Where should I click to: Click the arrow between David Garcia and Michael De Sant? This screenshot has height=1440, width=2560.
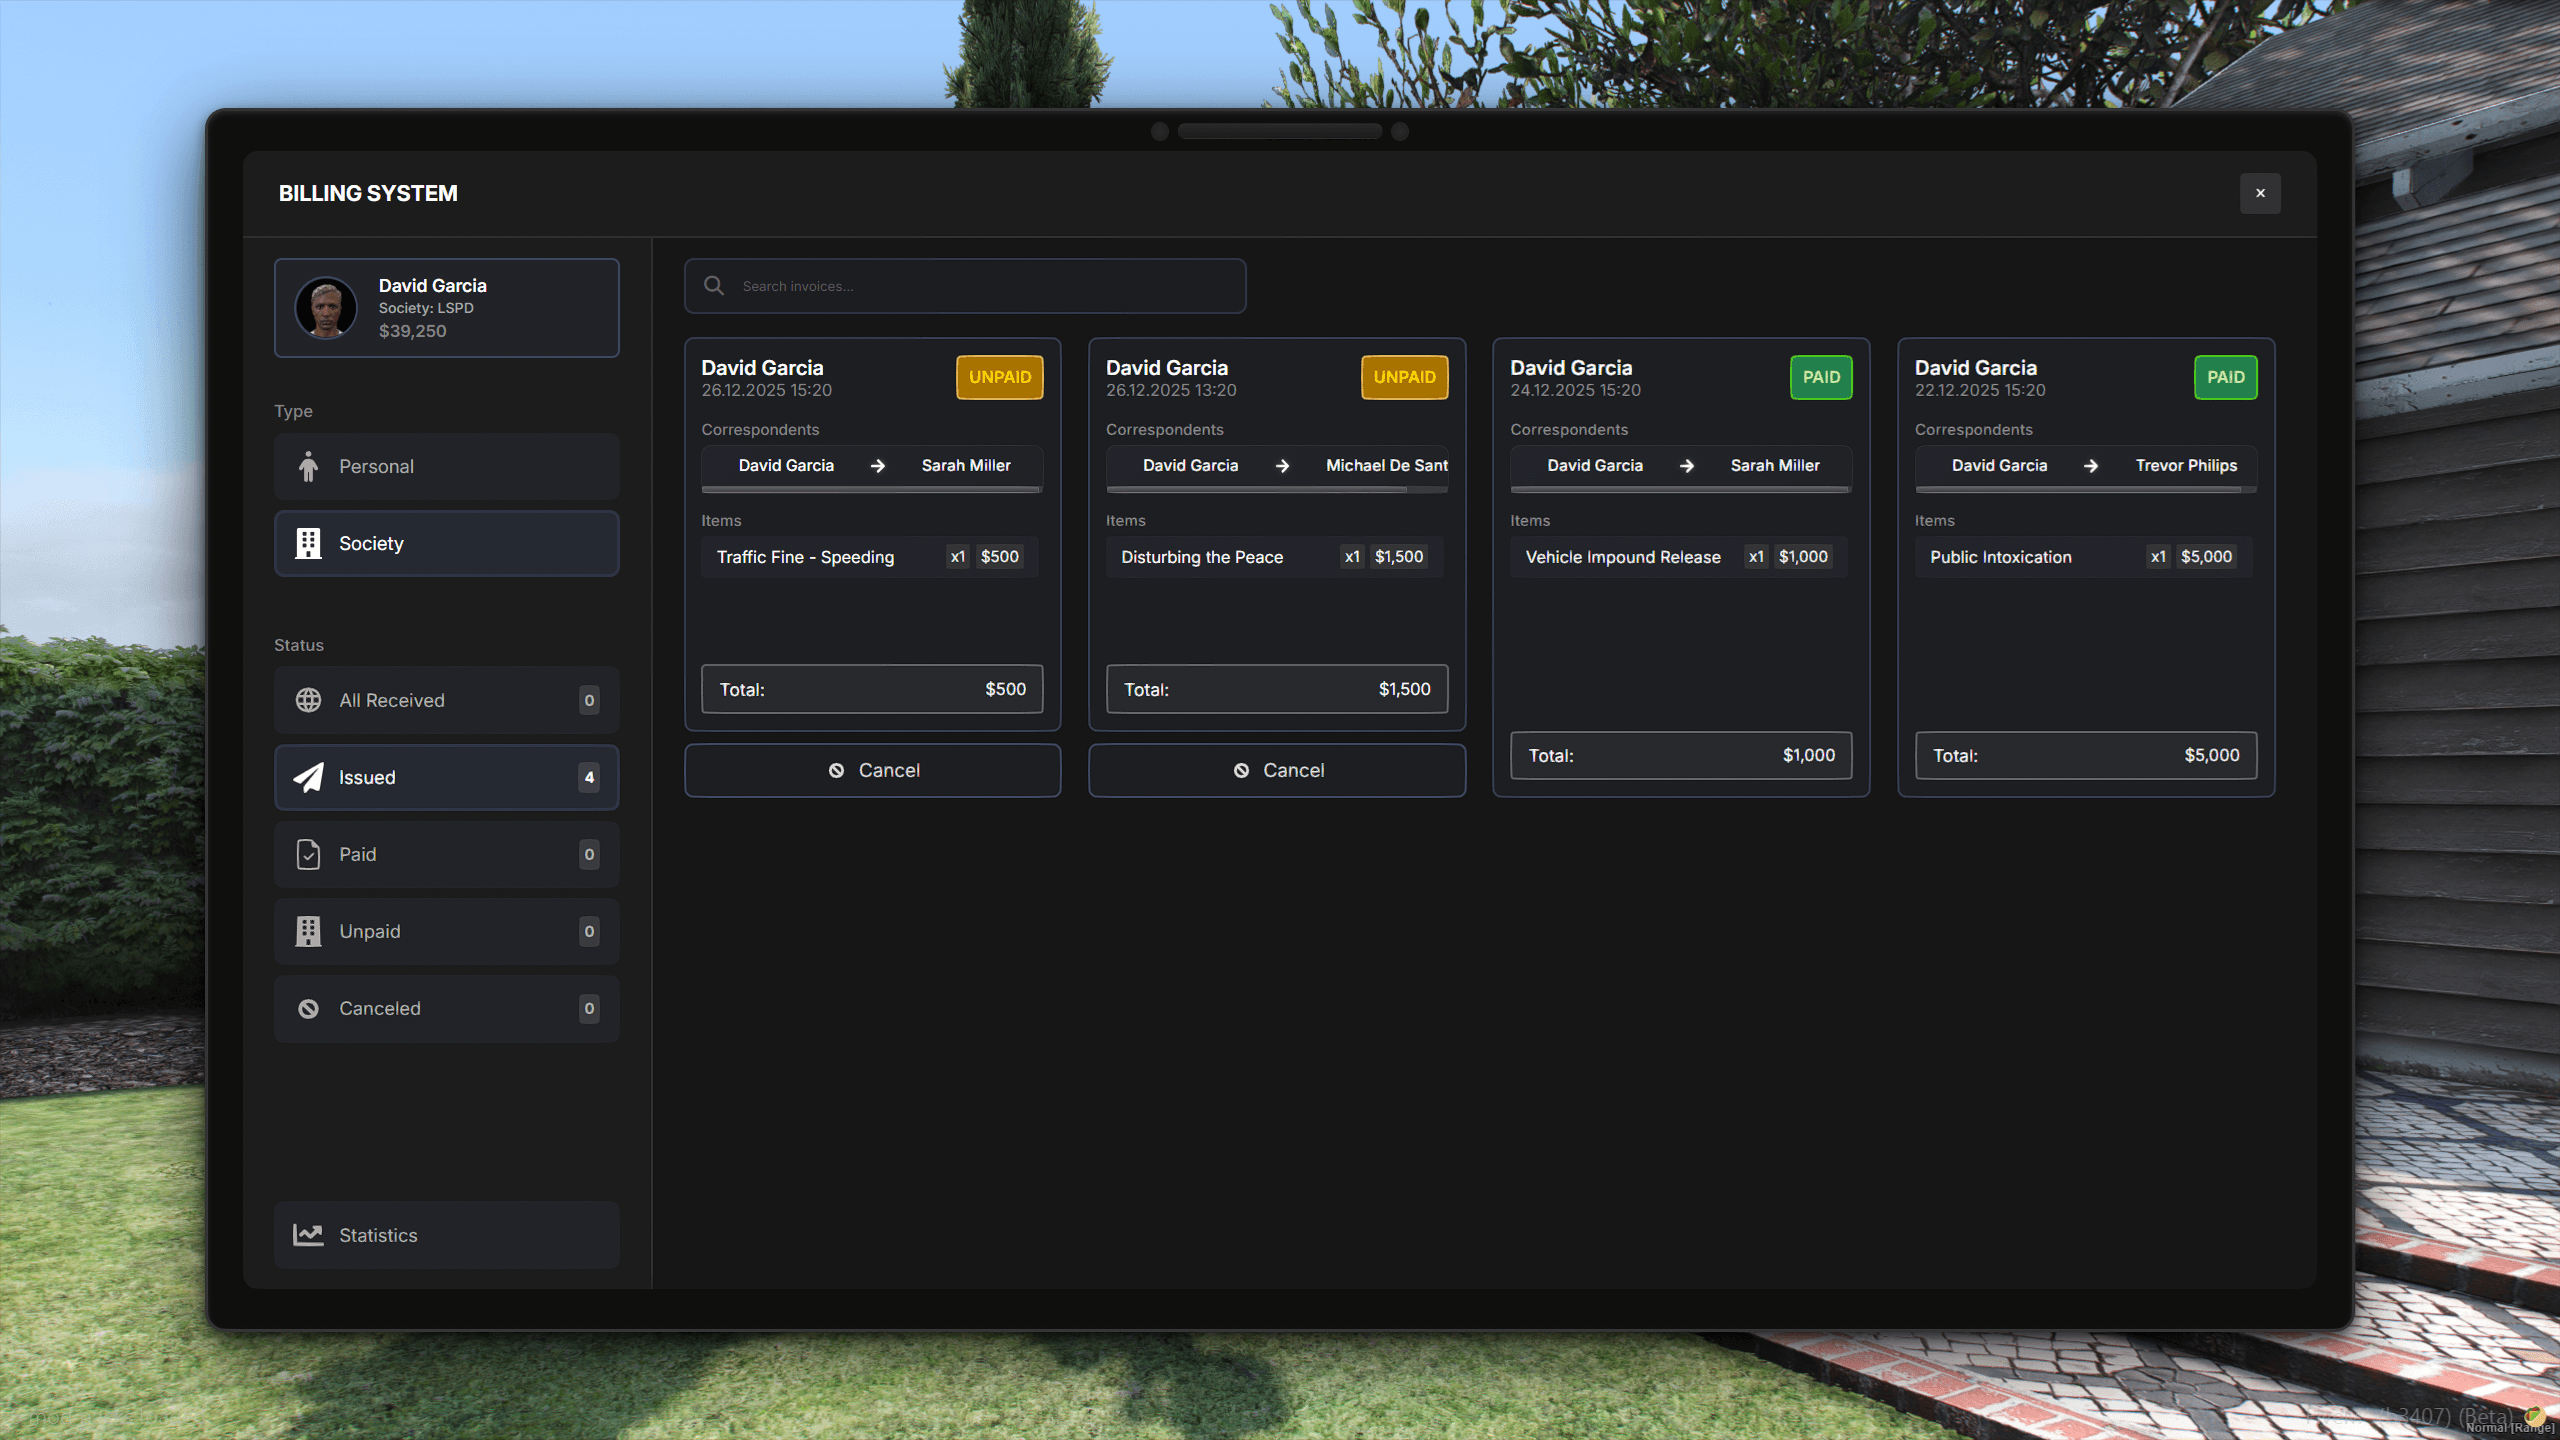tap(1282, 466)
